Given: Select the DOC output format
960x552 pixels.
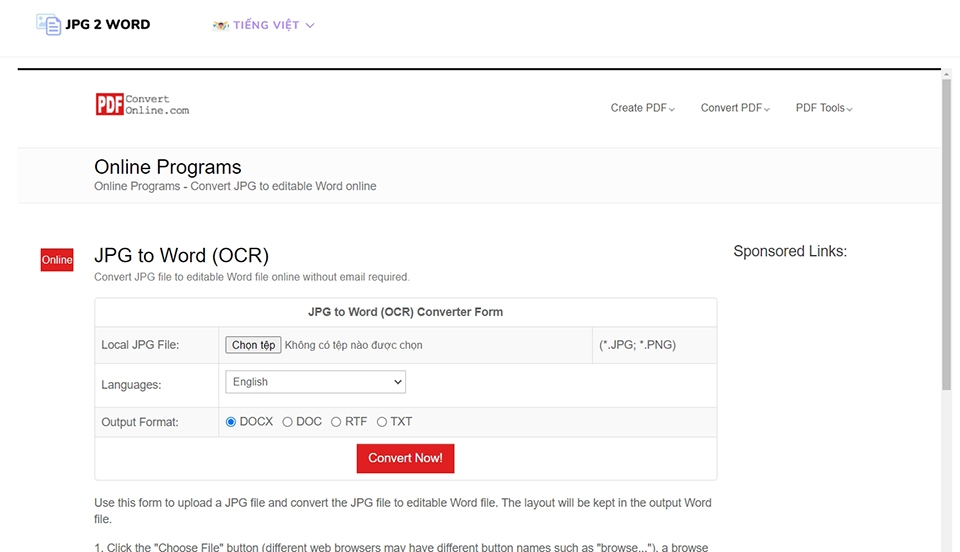Looking at the screenshot, I should pos(287,422).
